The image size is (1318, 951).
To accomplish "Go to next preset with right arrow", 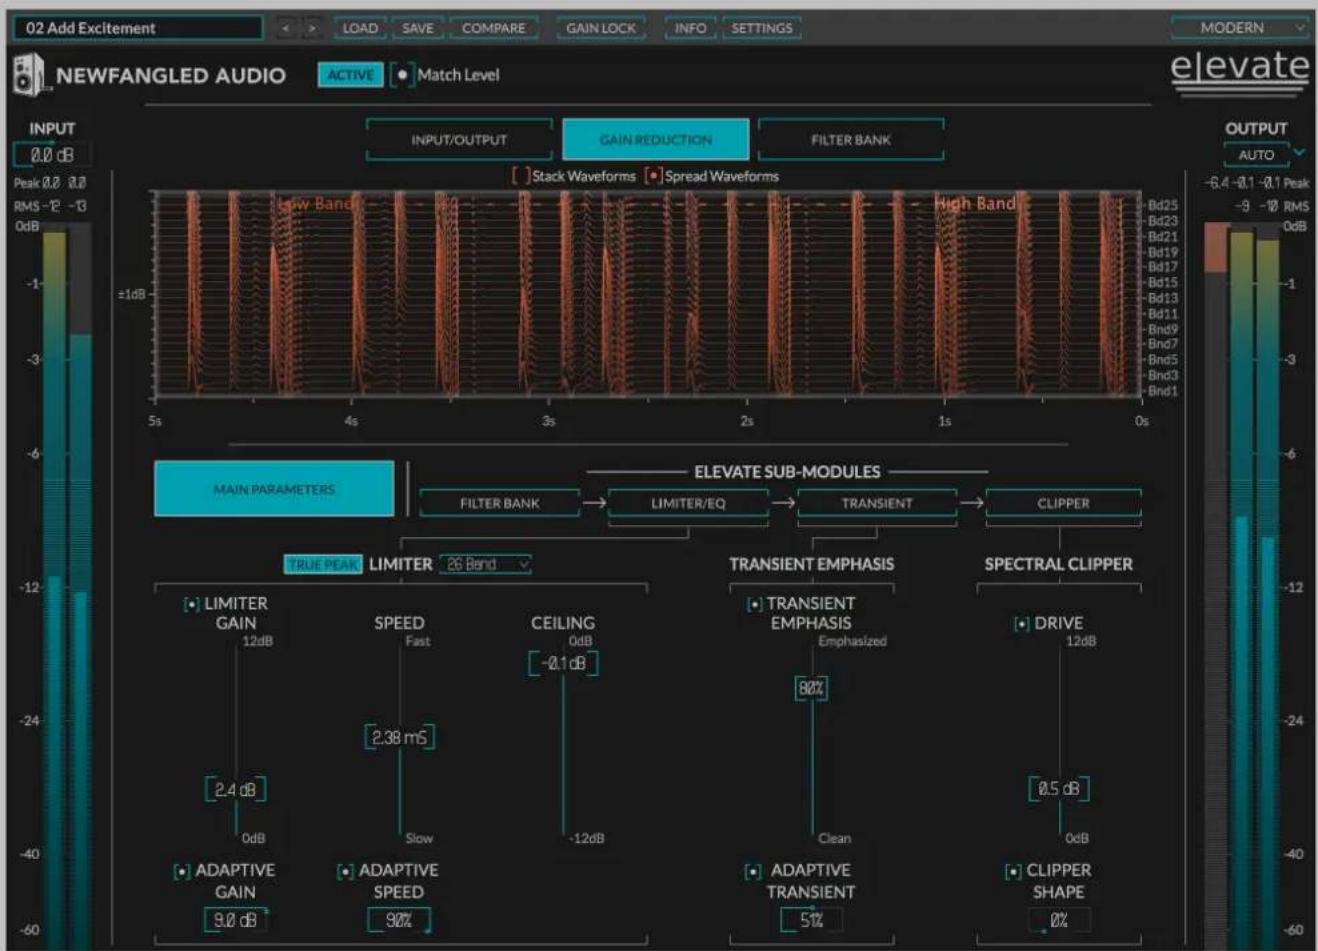I will point(312,28).
